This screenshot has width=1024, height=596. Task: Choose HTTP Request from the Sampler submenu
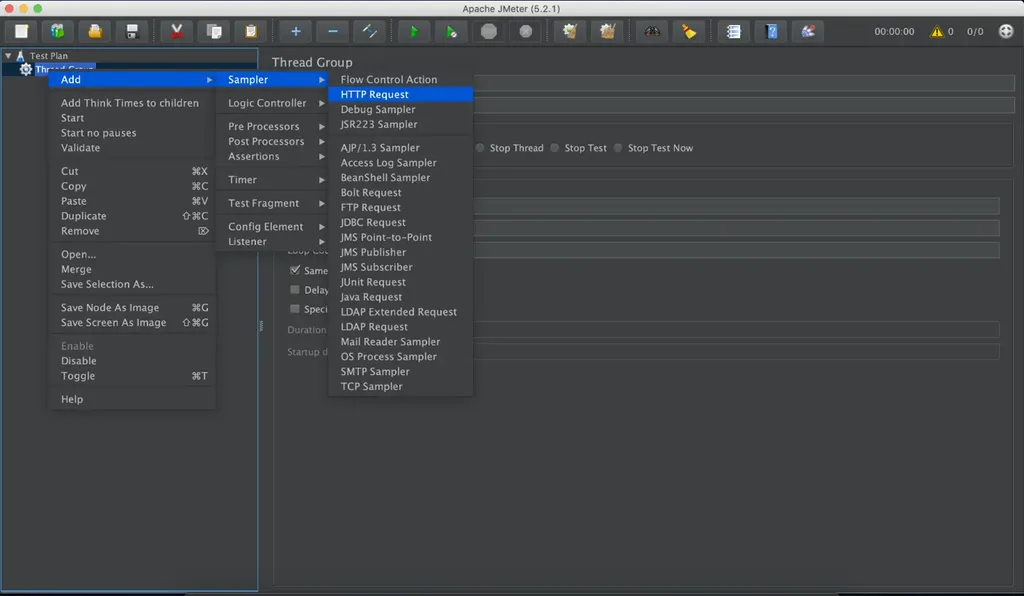400,95
